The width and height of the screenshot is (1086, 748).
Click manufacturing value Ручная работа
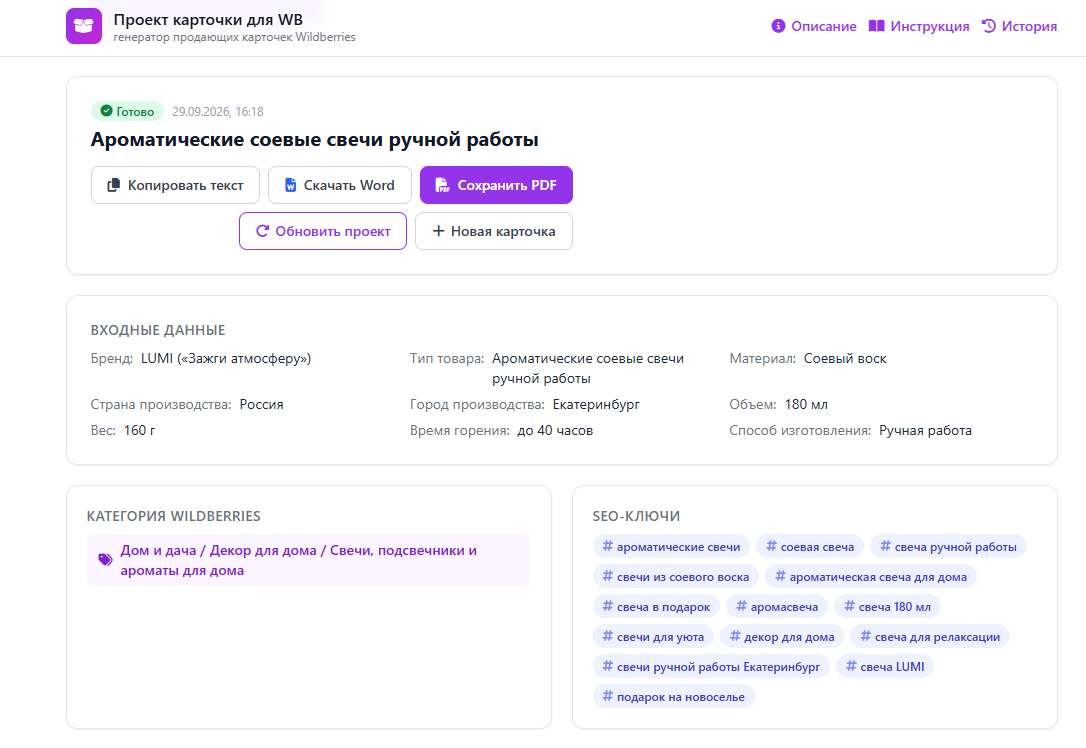tap(925, 431)
